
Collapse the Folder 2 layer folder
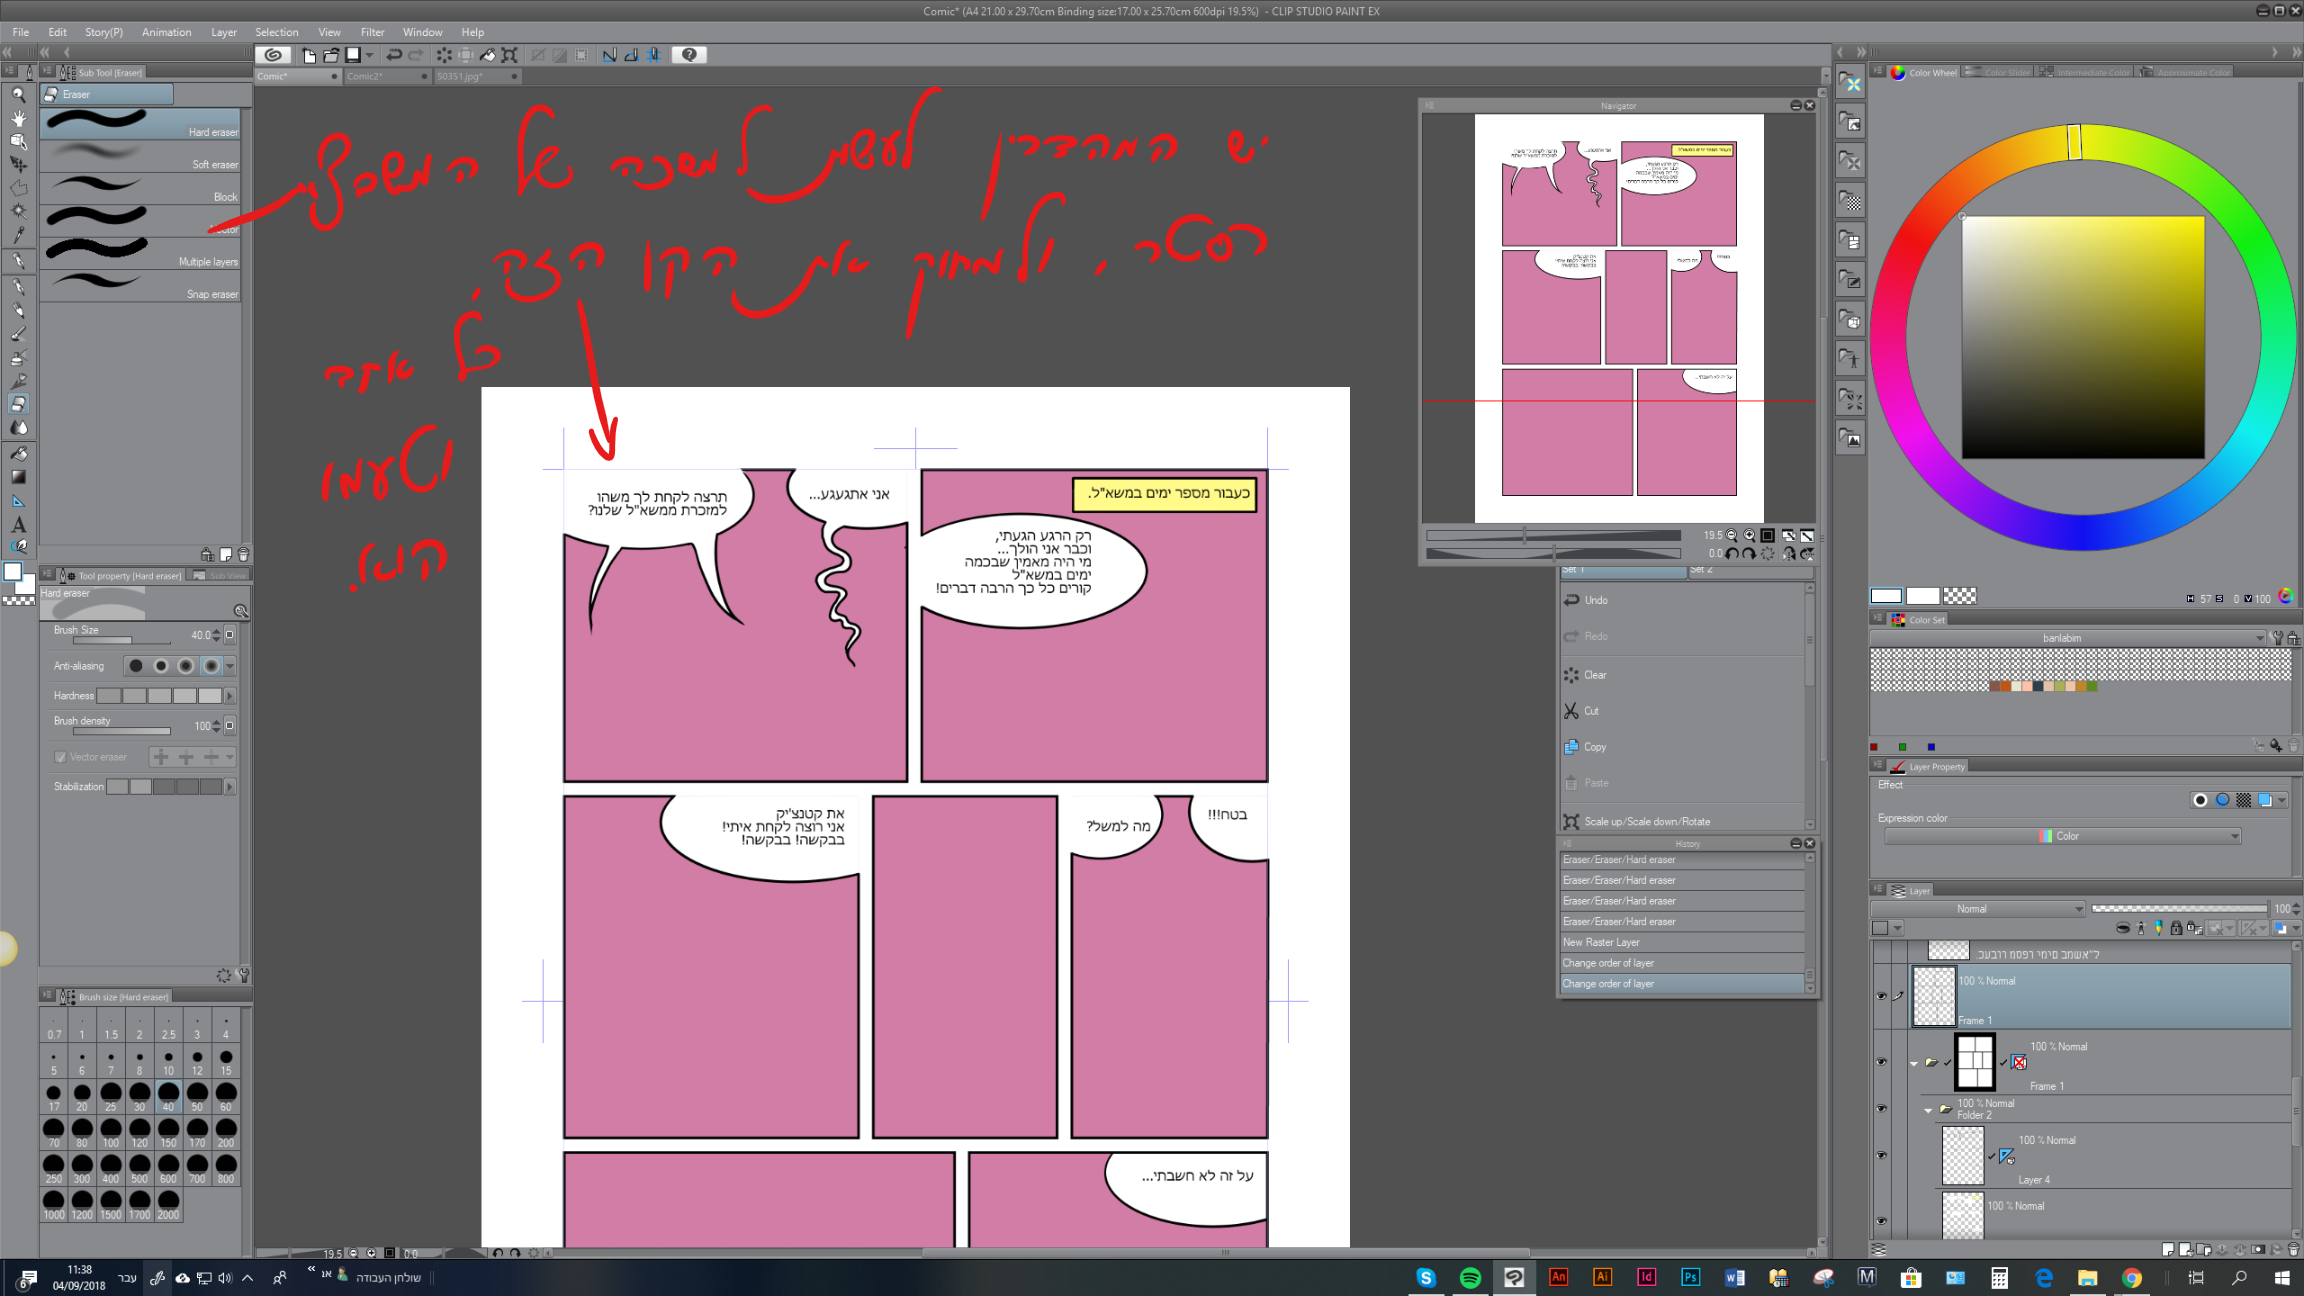(x=1927, y=1110)
